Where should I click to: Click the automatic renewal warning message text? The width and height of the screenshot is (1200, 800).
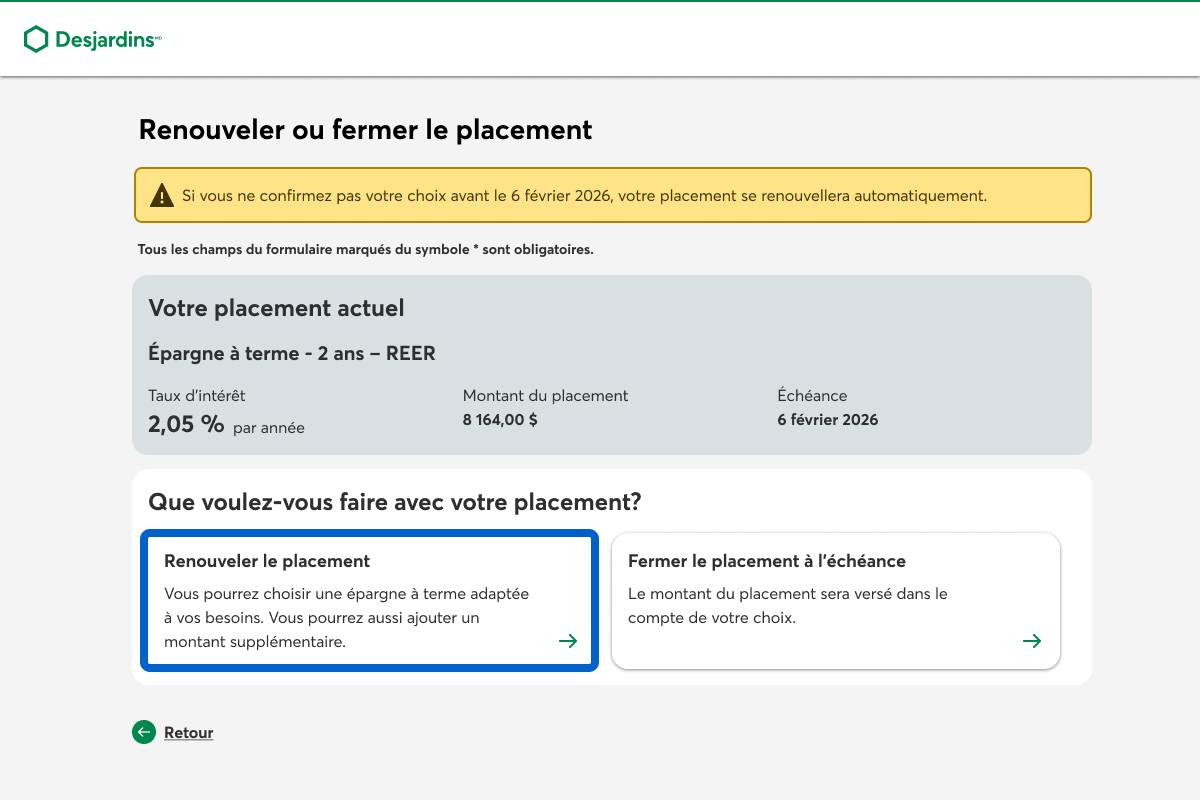(x=584, y=196)
